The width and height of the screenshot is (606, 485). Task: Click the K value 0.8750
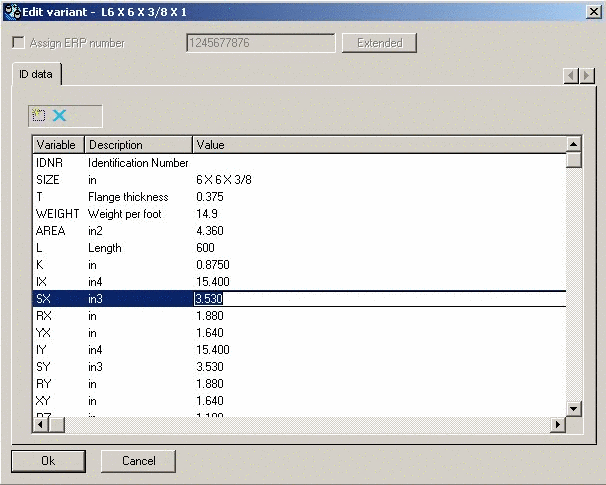[x=213, y=265]
